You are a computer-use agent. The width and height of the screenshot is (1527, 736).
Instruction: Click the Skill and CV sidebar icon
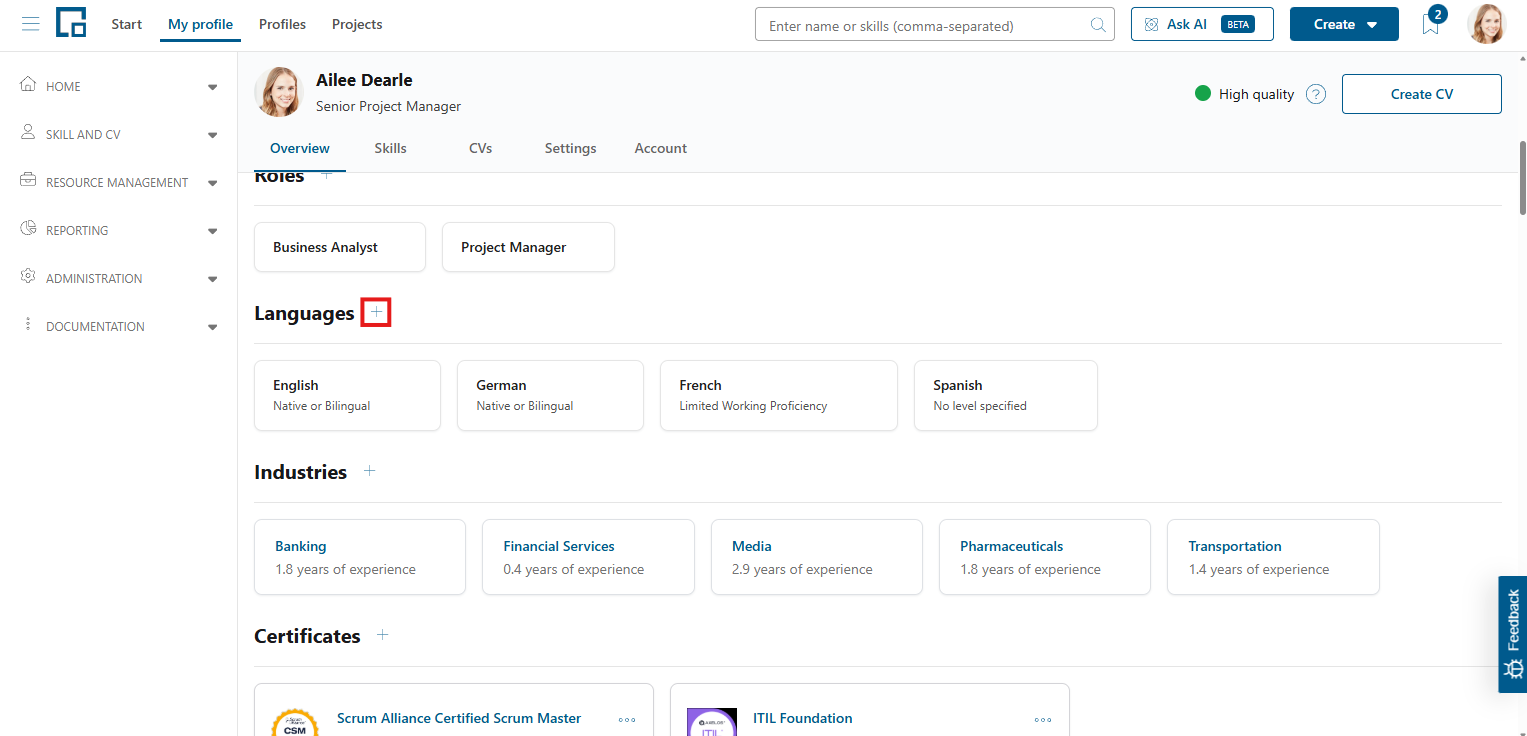click(x=28, y=133)
